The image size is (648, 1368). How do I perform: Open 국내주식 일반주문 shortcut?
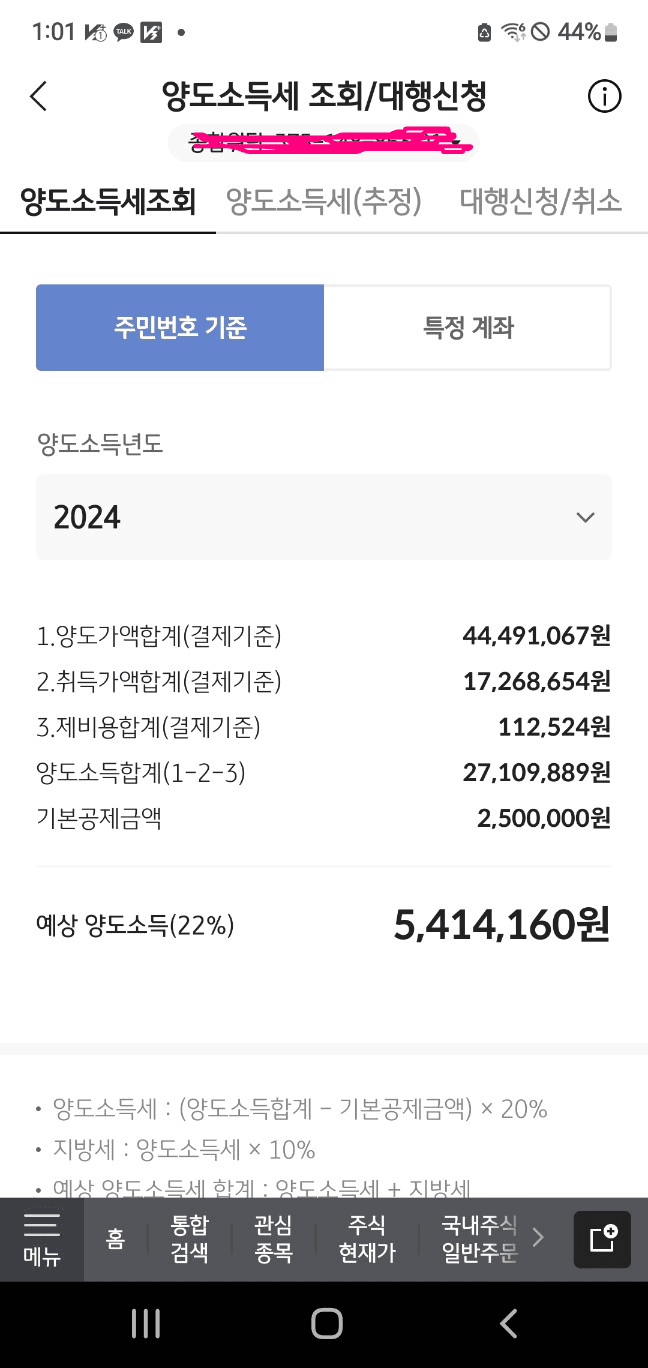click(479, 1239)
